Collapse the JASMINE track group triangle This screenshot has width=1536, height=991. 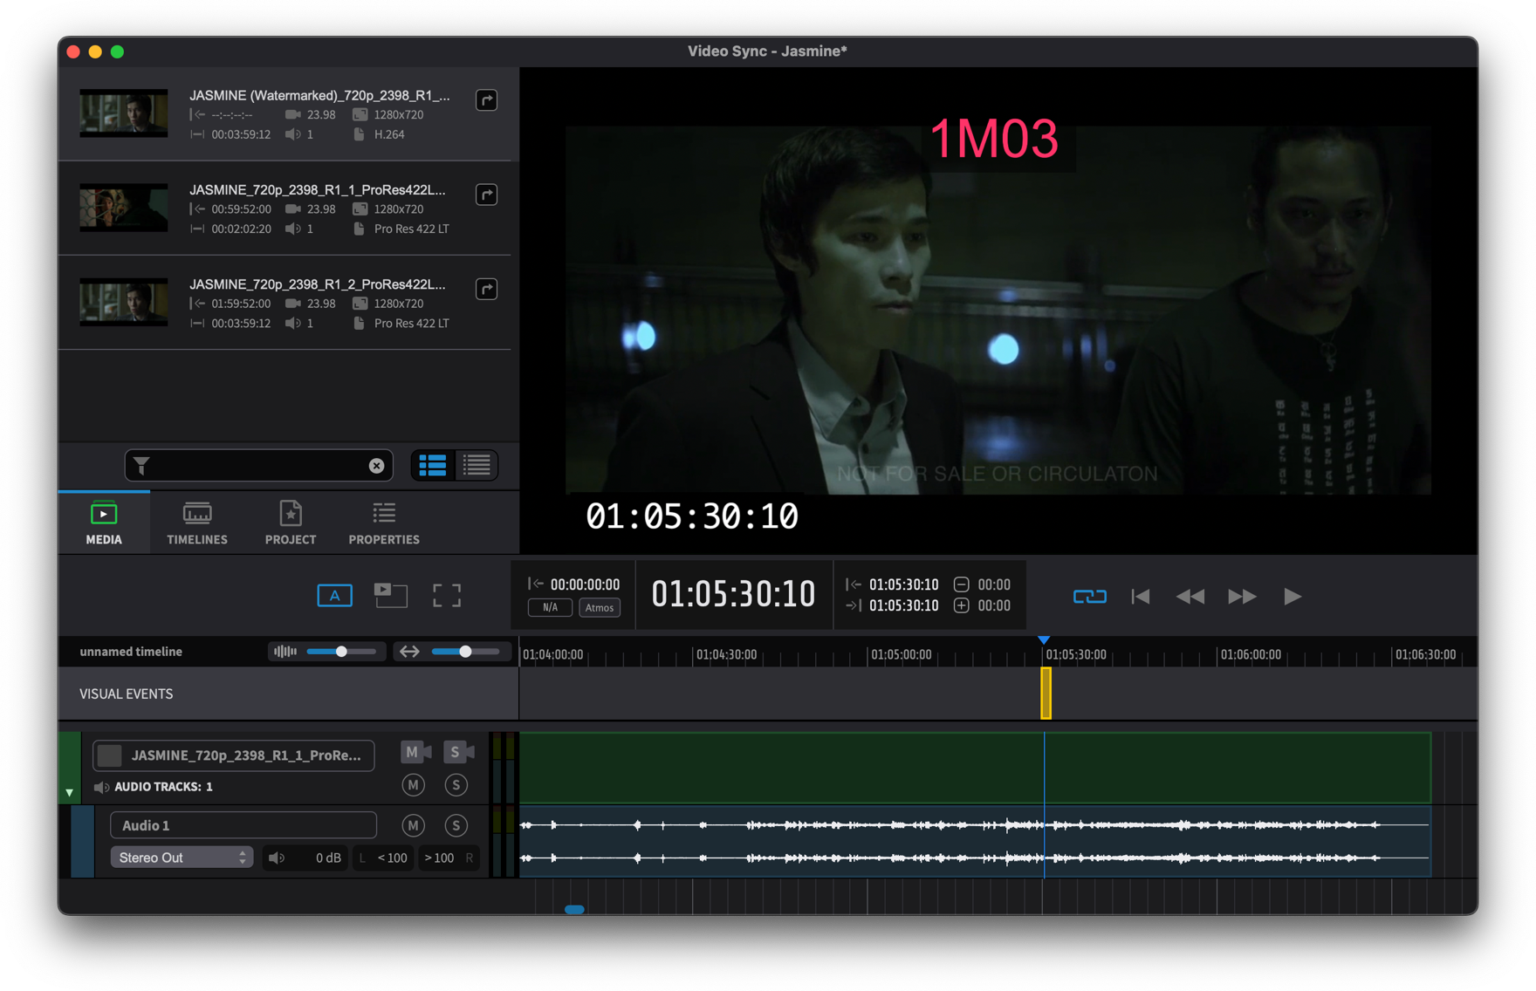pyautogui.click(x=69, y=791)
